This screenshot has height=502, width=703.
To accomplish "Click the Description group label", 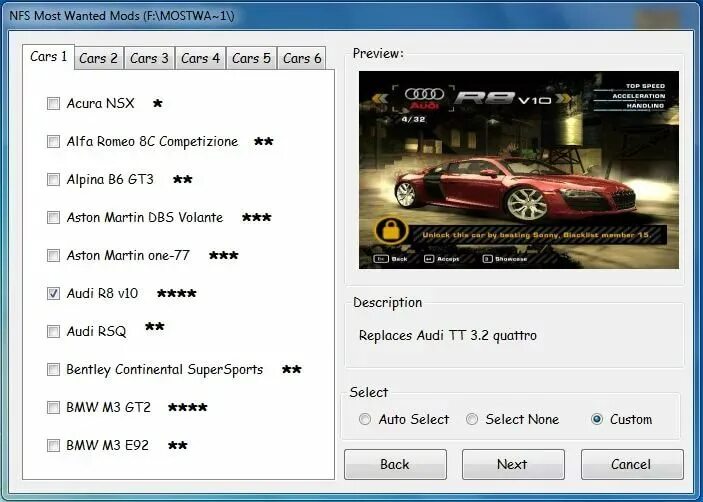I will (x=387, y=303).
